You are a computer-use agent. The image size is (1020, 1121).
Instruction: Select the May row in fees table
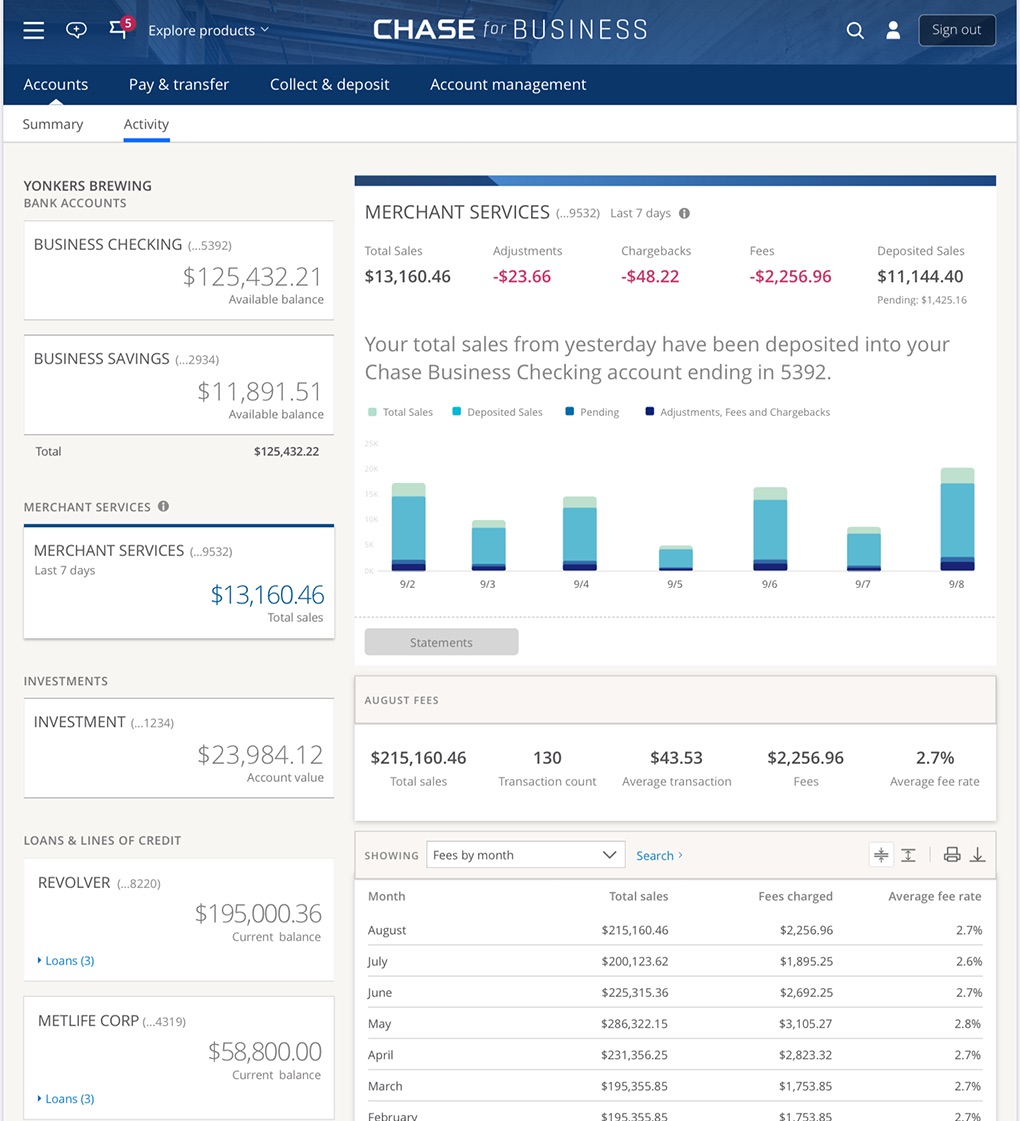675,1024
